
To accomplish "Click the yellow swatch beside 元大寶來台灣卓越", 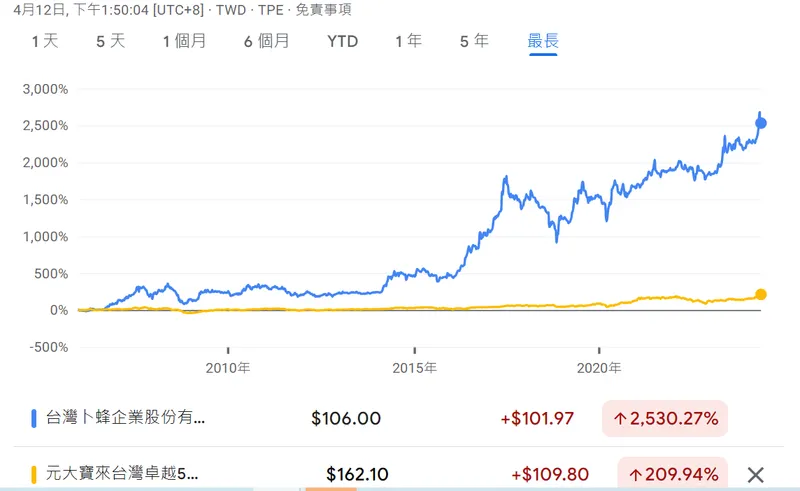I will click(x=35, y=474).
